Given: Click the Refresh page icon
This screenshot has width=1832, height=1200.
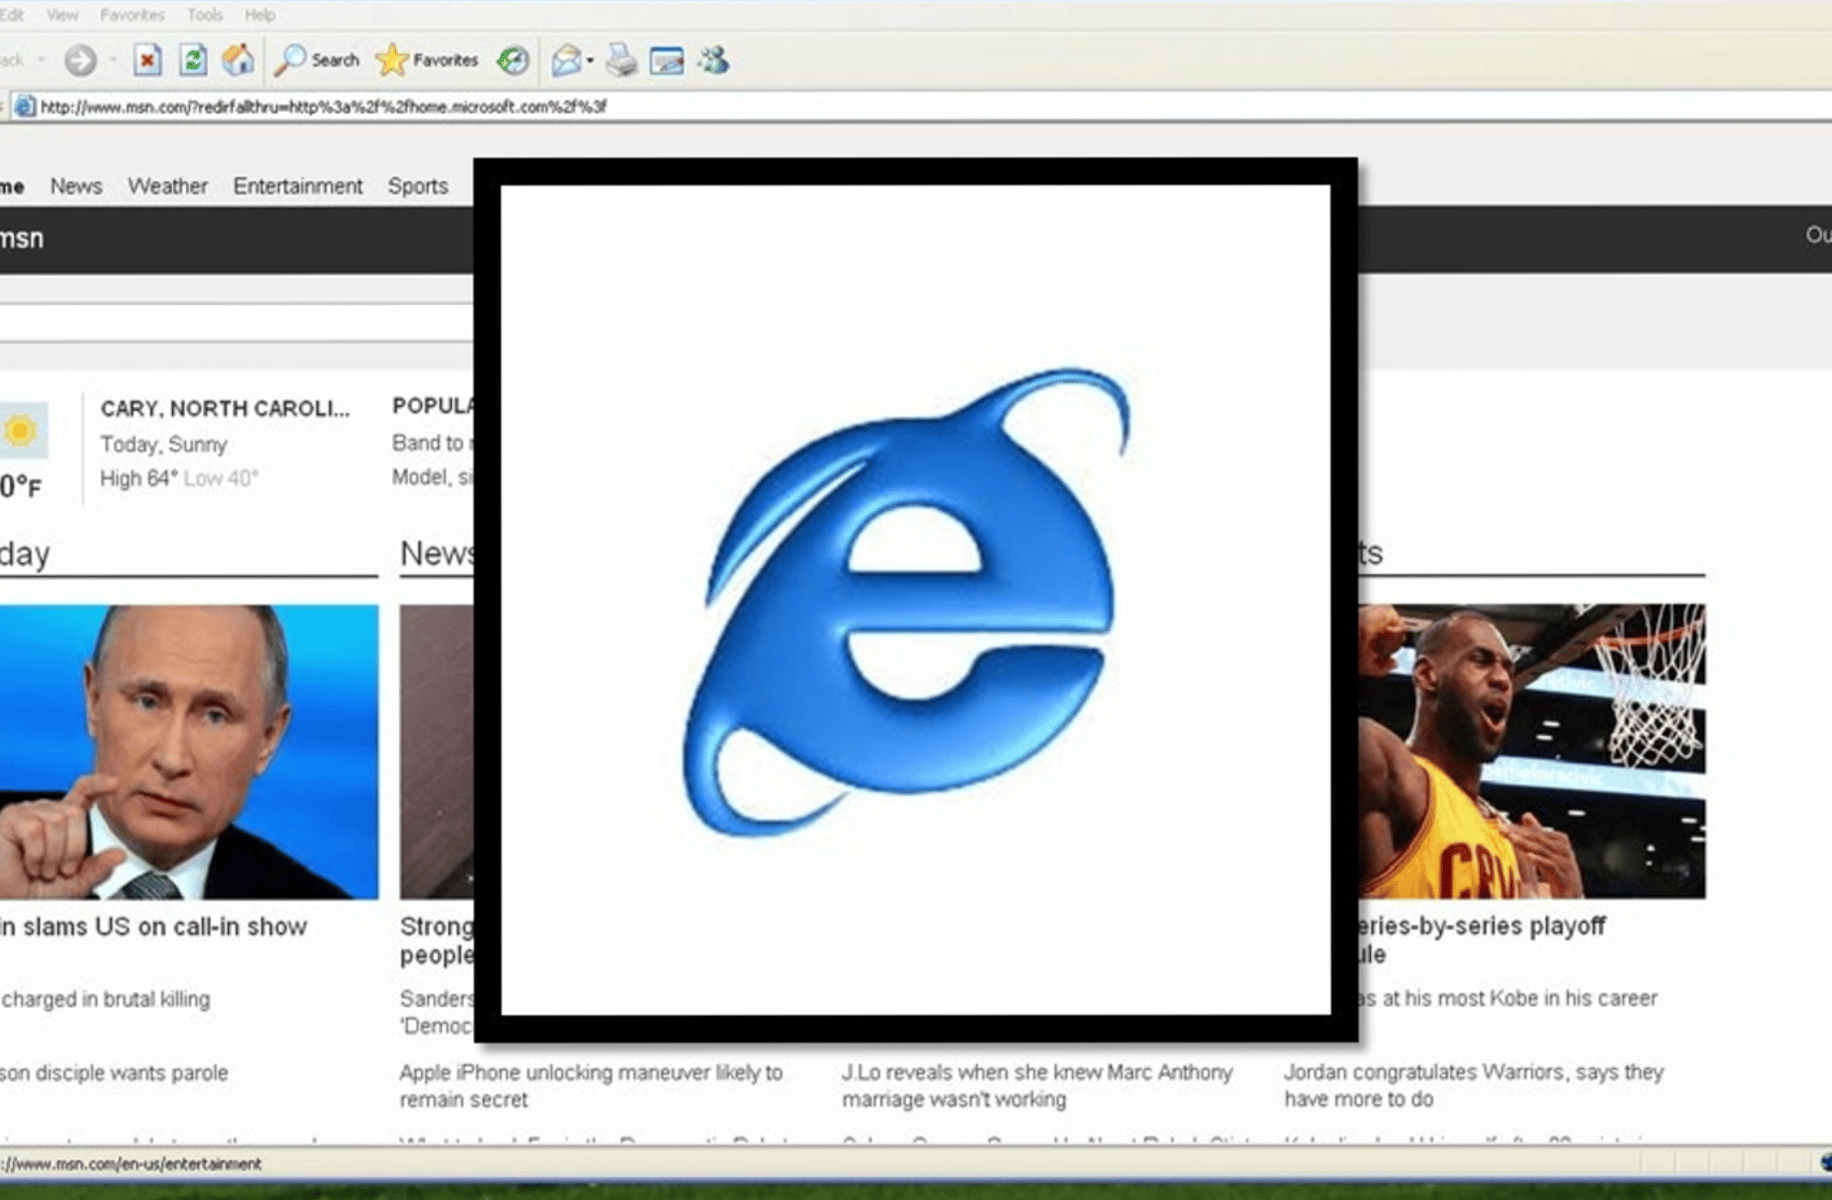Looking at the screenshot, I should [193, 61].
